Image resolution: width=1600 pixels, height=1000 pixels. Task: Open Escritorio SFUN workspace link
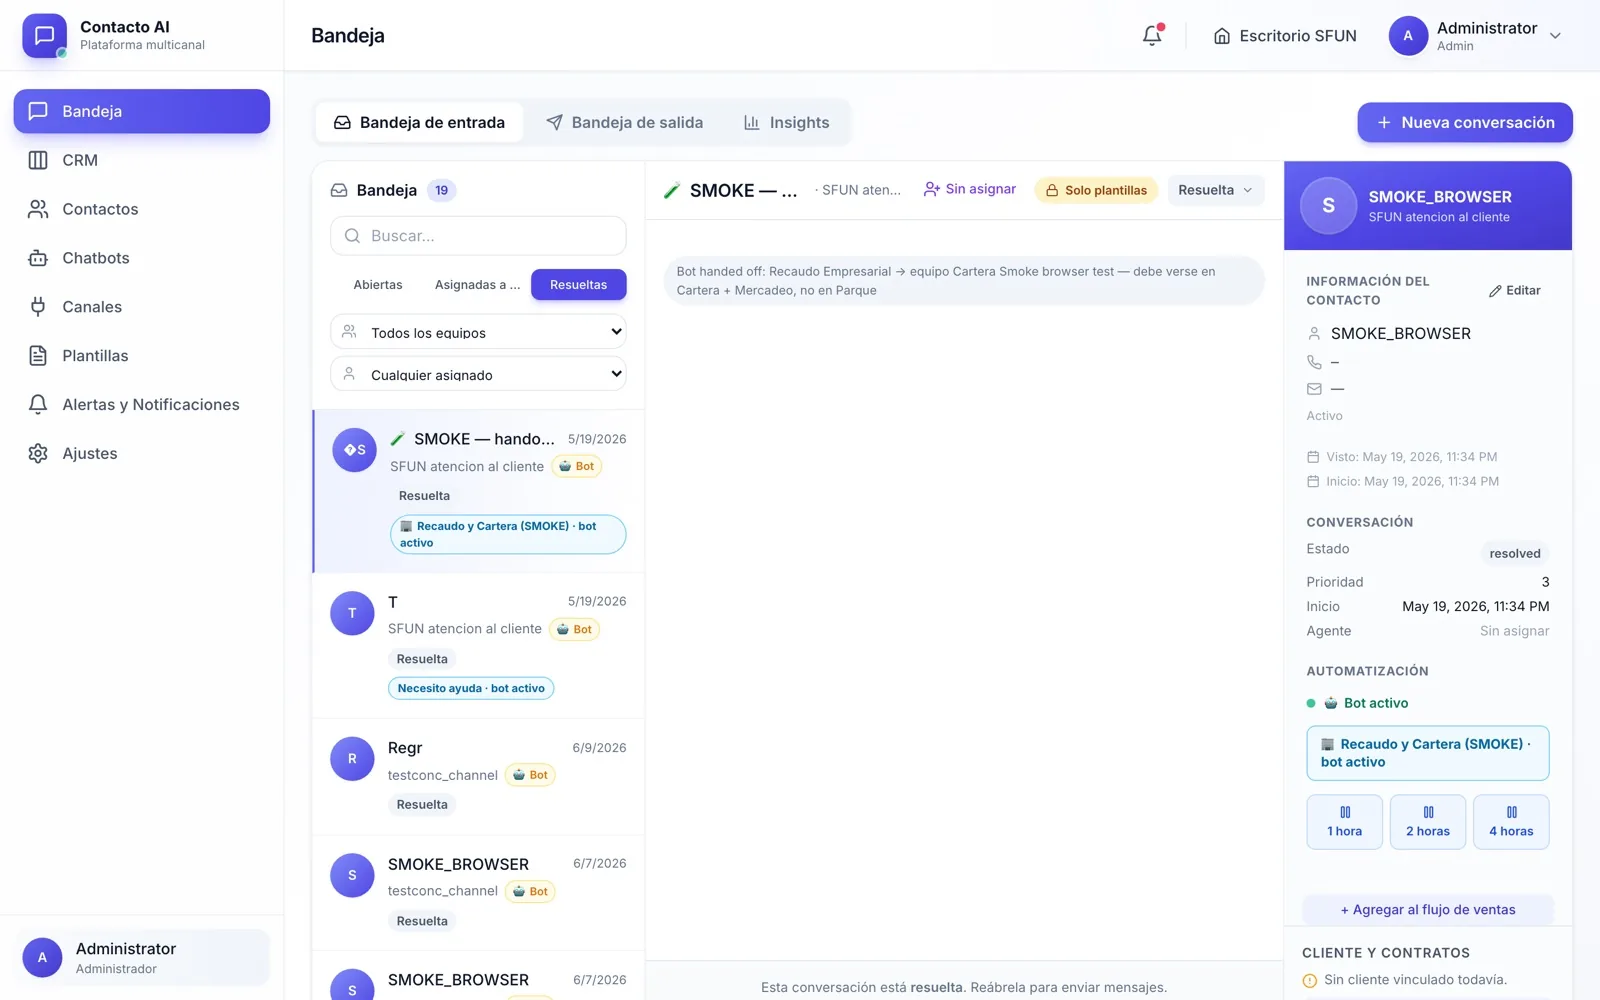(1285, 36)
